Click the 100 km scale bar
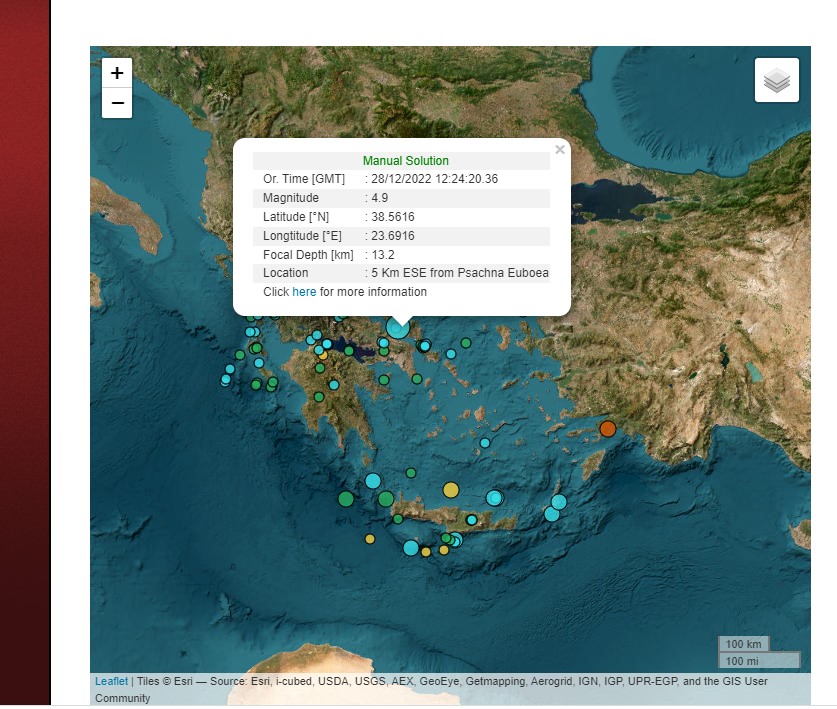The height and width of the screenshot is (709, 837). [744, 644]
